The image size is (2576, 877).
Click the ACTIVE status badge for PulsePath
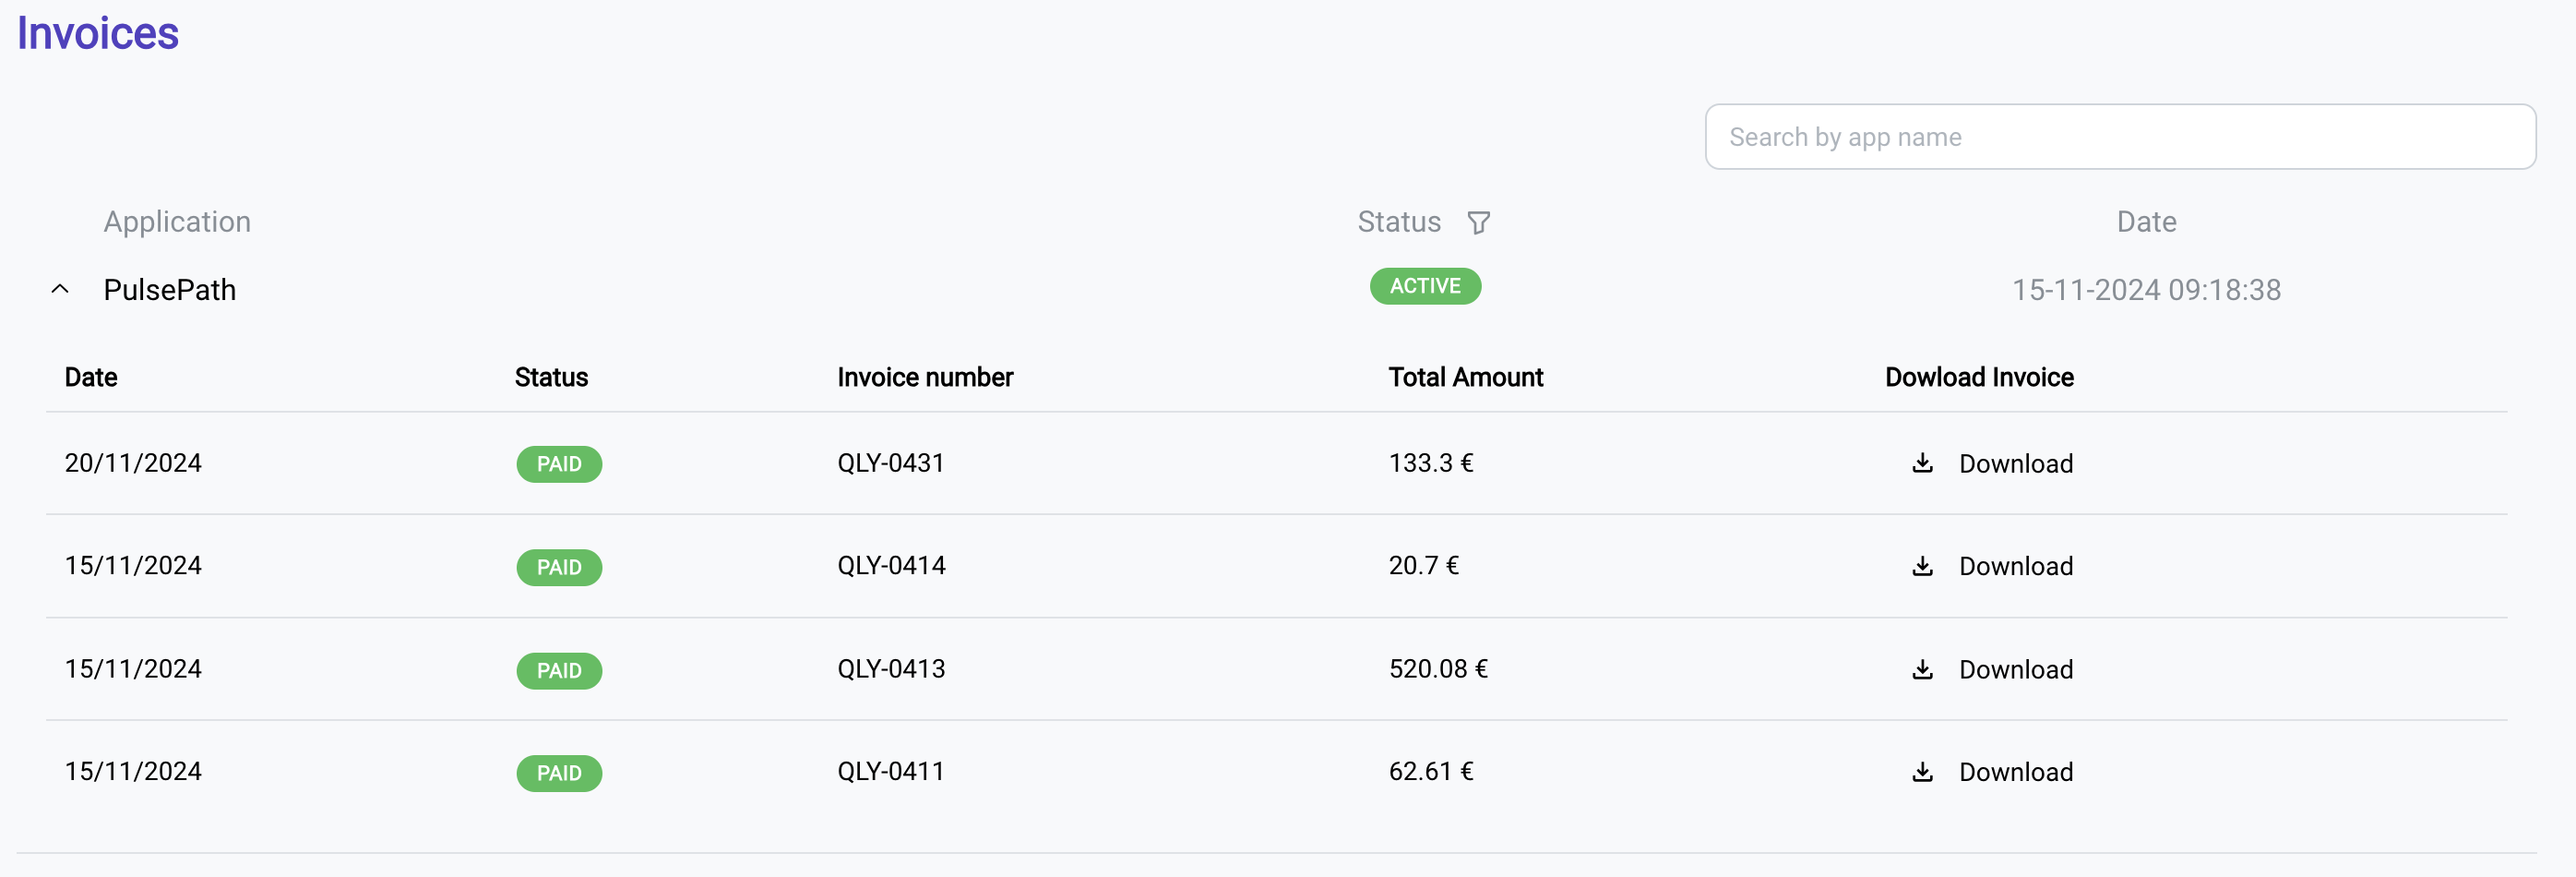(1425, 286)
